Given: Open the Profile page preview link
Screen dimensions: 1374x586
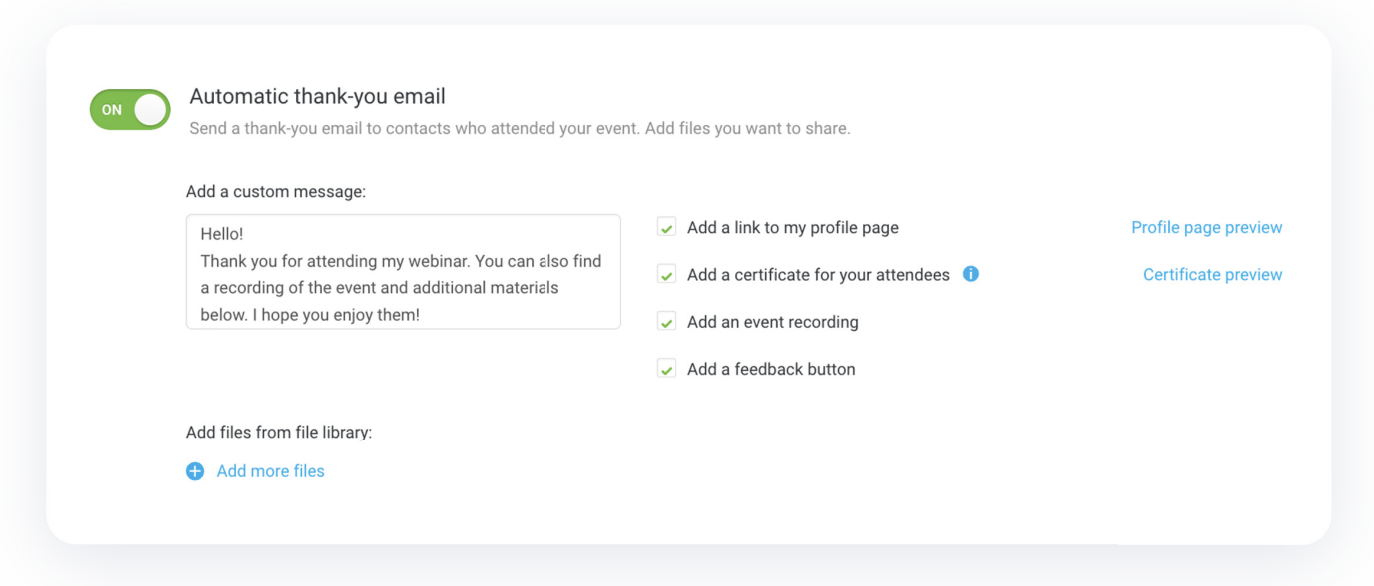Looking at the screenshot, I should click(1206, 227).
